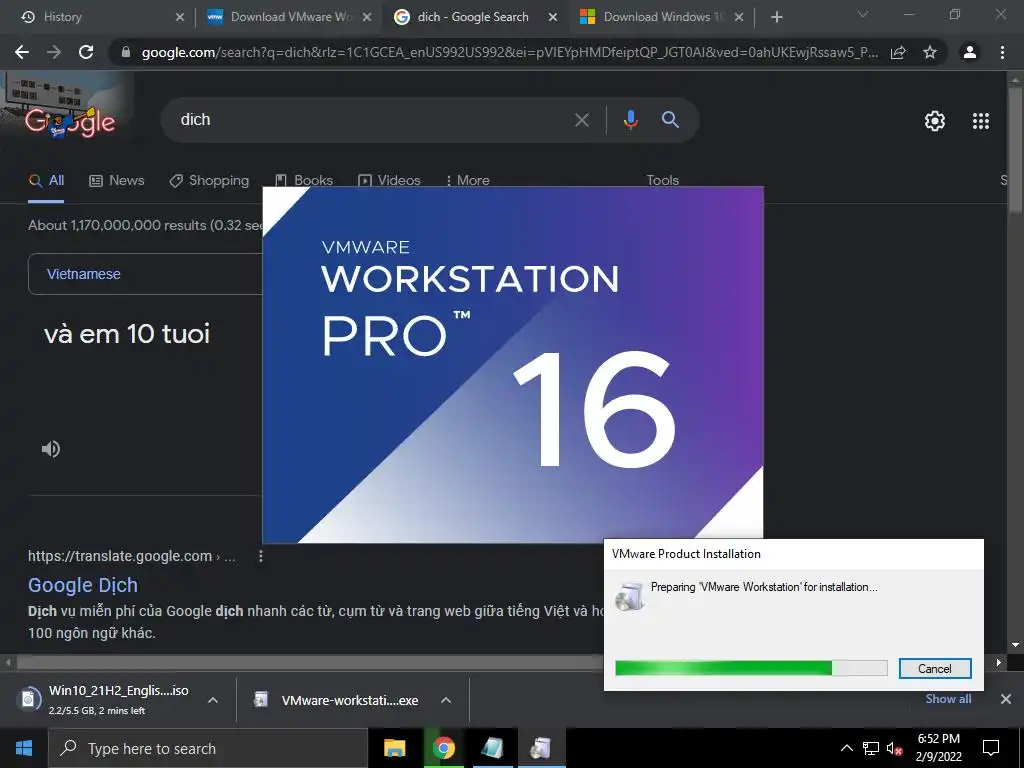Close the History tab
Viewport: 1024px width, 768px height.
(180, 17)
